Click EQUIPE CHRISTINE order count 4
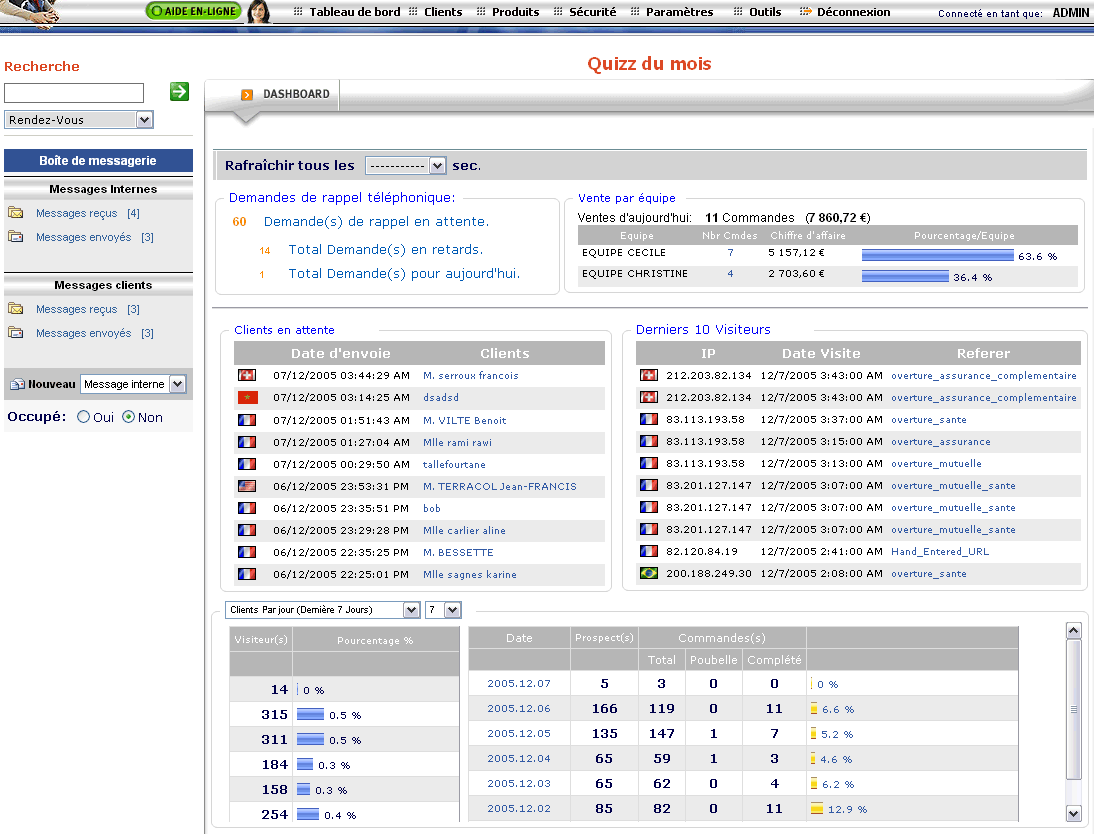 (x=730, y=274)
